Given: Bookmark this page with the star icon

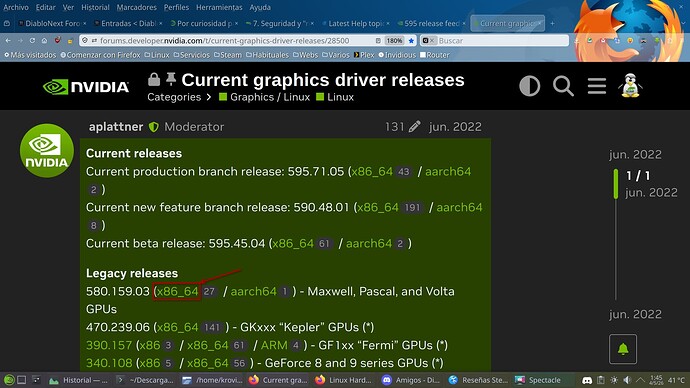Looking at the screenshot, I should click(411, 40).
